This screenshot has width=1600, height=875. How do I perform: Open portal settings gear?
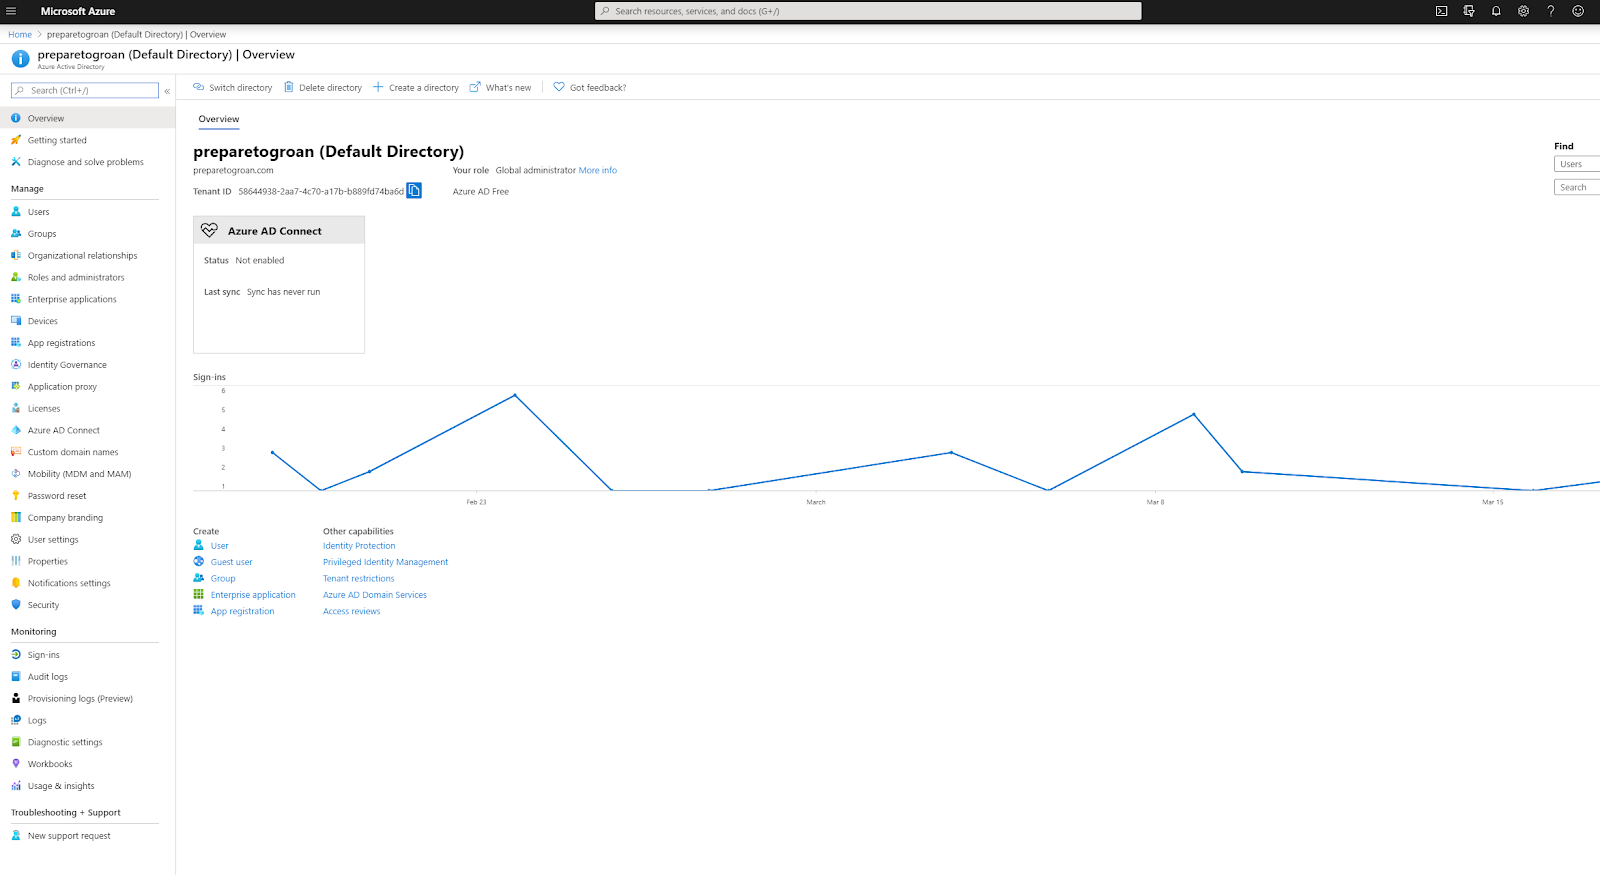click(x=1523, y=11)
